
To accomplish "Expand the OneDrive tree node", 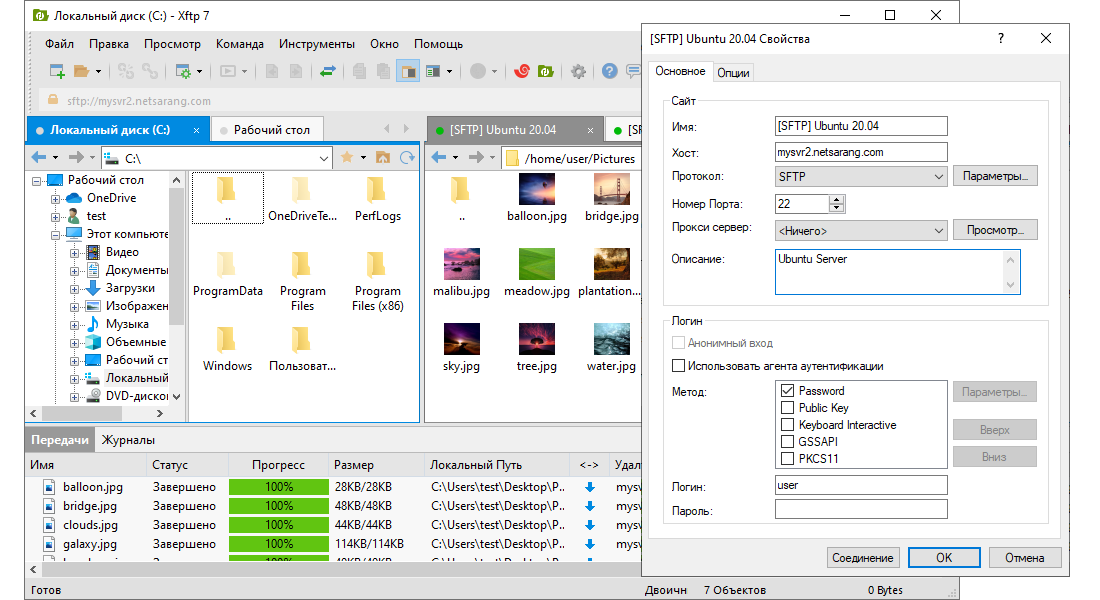I will click(x=55, y=199).
